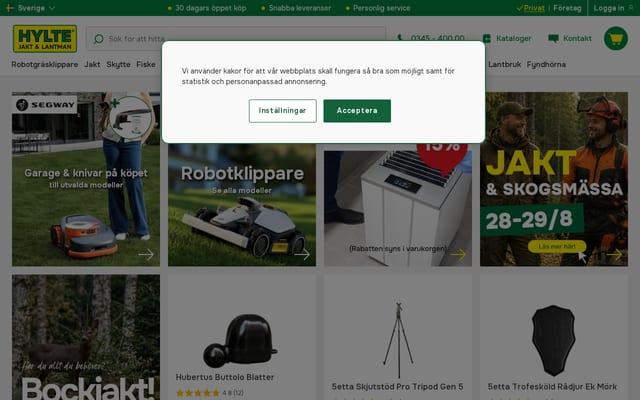Open the Fyndhörna category menu
Image resolution: width=640 pixels, height=400 pixels.
[x=546, y=64]
